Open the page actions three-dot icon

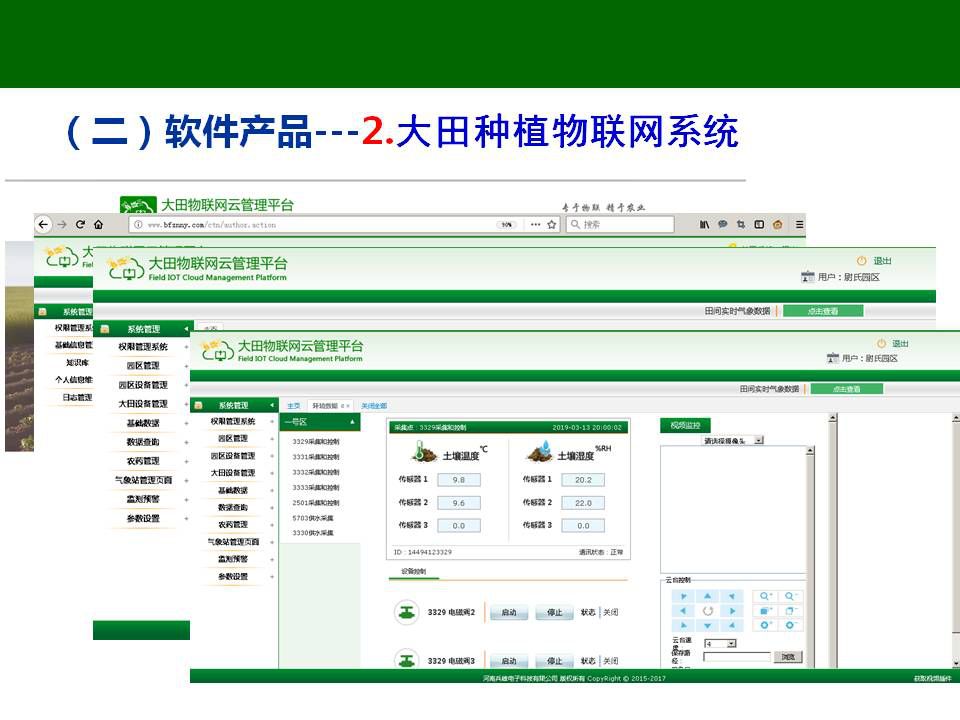pyautogui.click(x=536, y=225)
